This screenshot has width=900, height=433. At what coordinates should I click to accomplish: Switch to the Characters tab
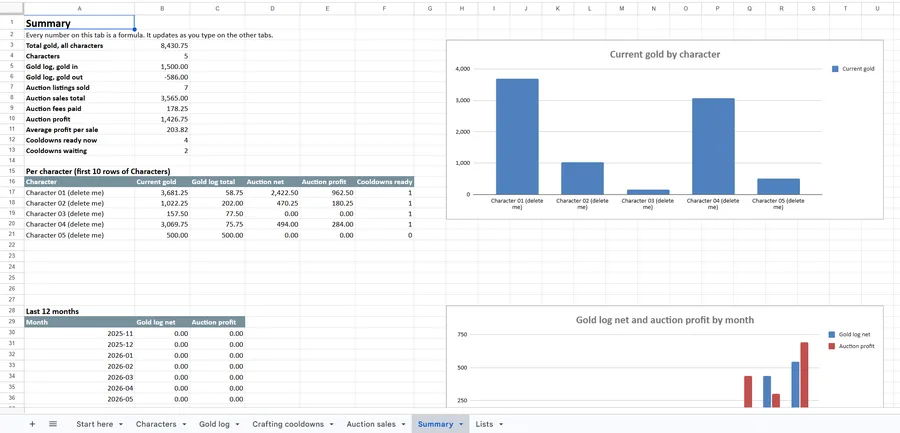point(156,424)
